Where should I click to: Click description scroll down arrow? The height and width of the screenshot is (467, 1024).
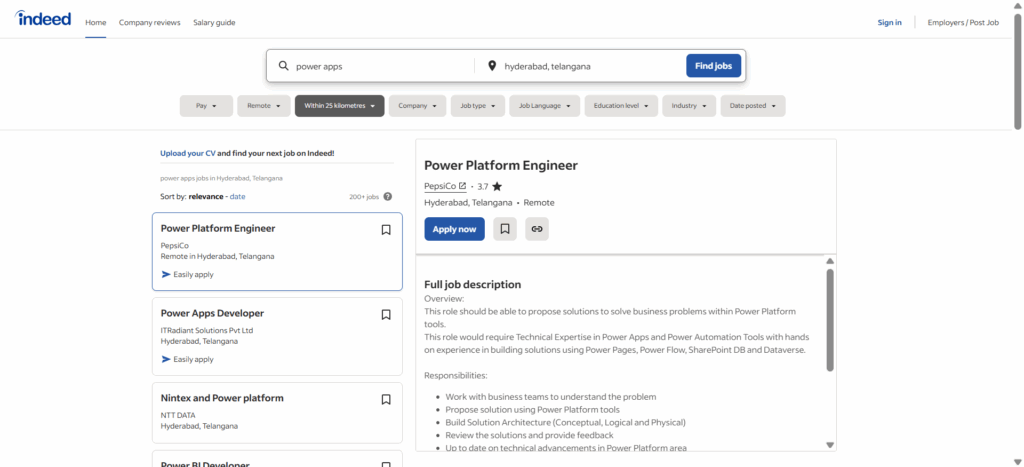830,445
